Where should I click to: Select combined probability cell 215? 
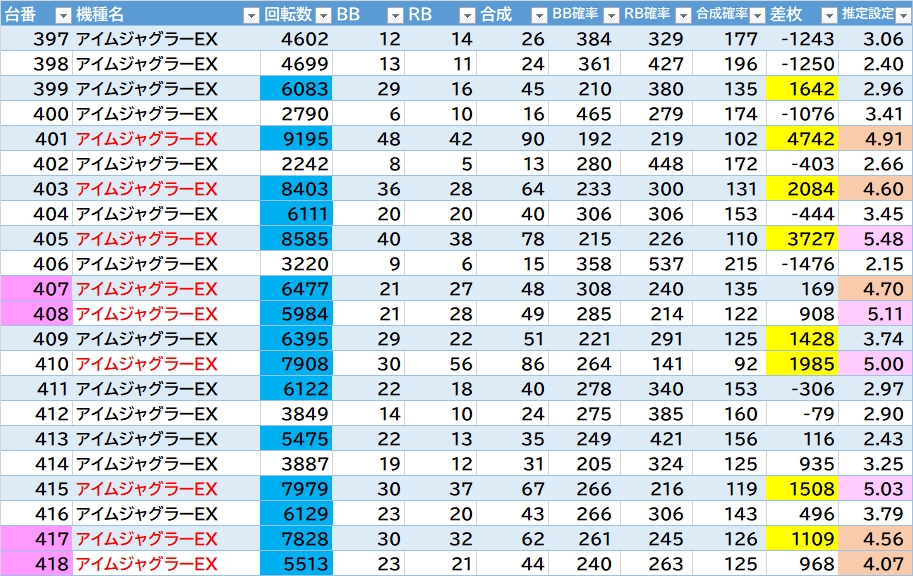pos(730,263)
